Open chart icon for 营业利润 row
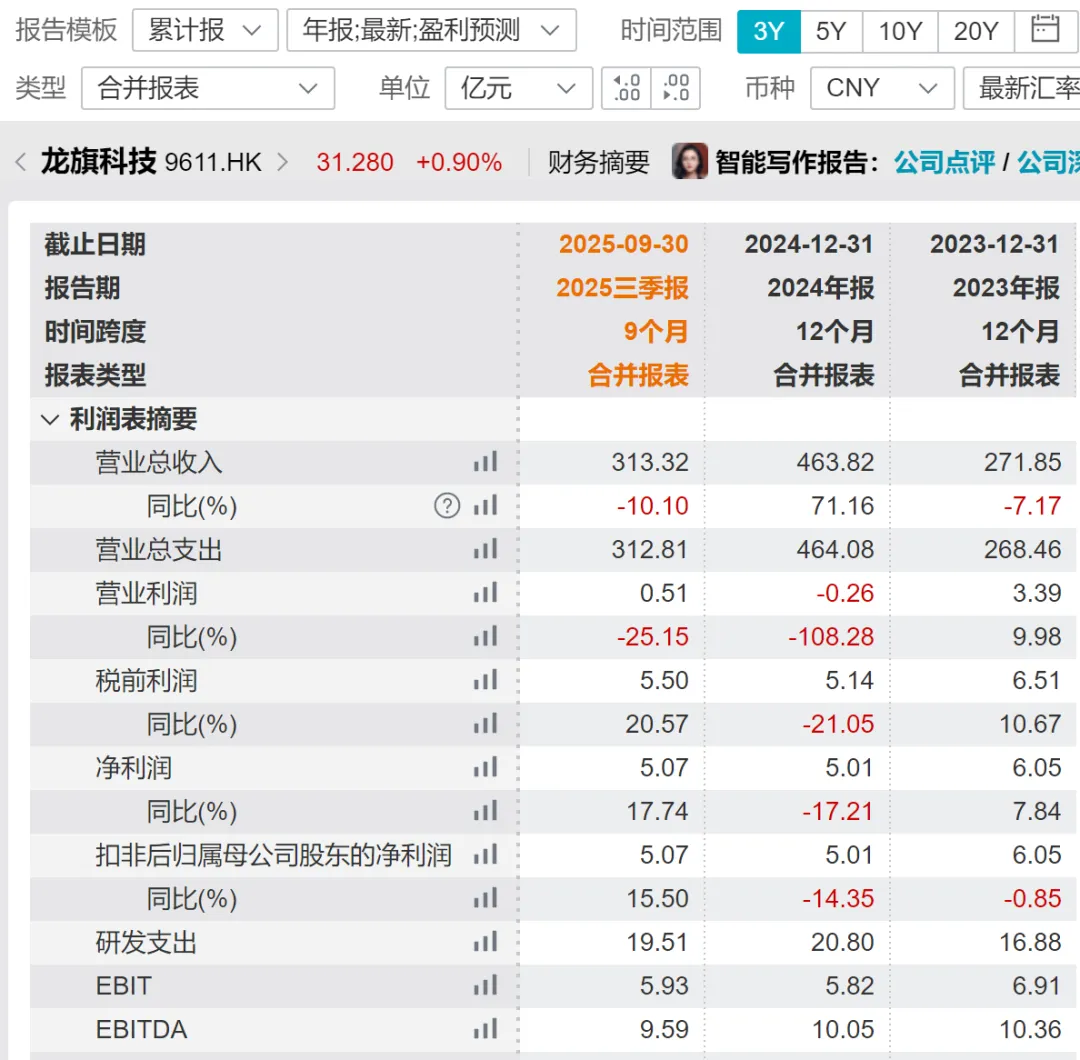This screenshot has width=1080, height=1060. [486, 593]
